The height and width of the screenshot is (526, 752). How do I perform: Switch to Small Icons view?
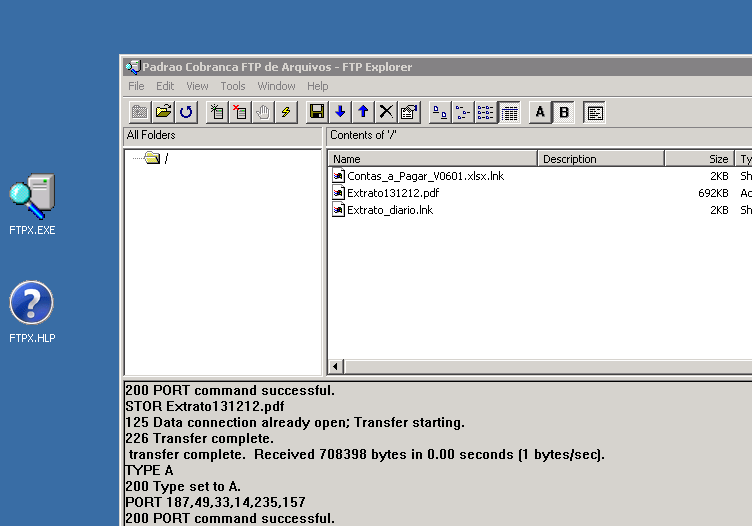pyautogui.click(x=463, y=112)
